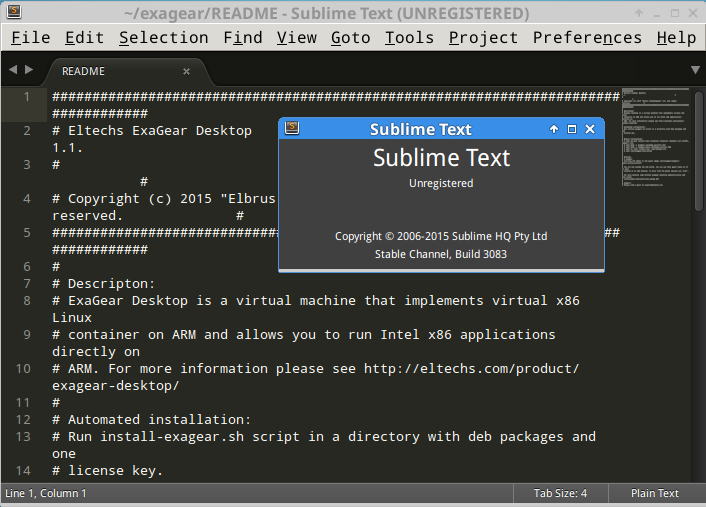Click the up-arrow button in About dialog title bar

(x=554, y=129)
